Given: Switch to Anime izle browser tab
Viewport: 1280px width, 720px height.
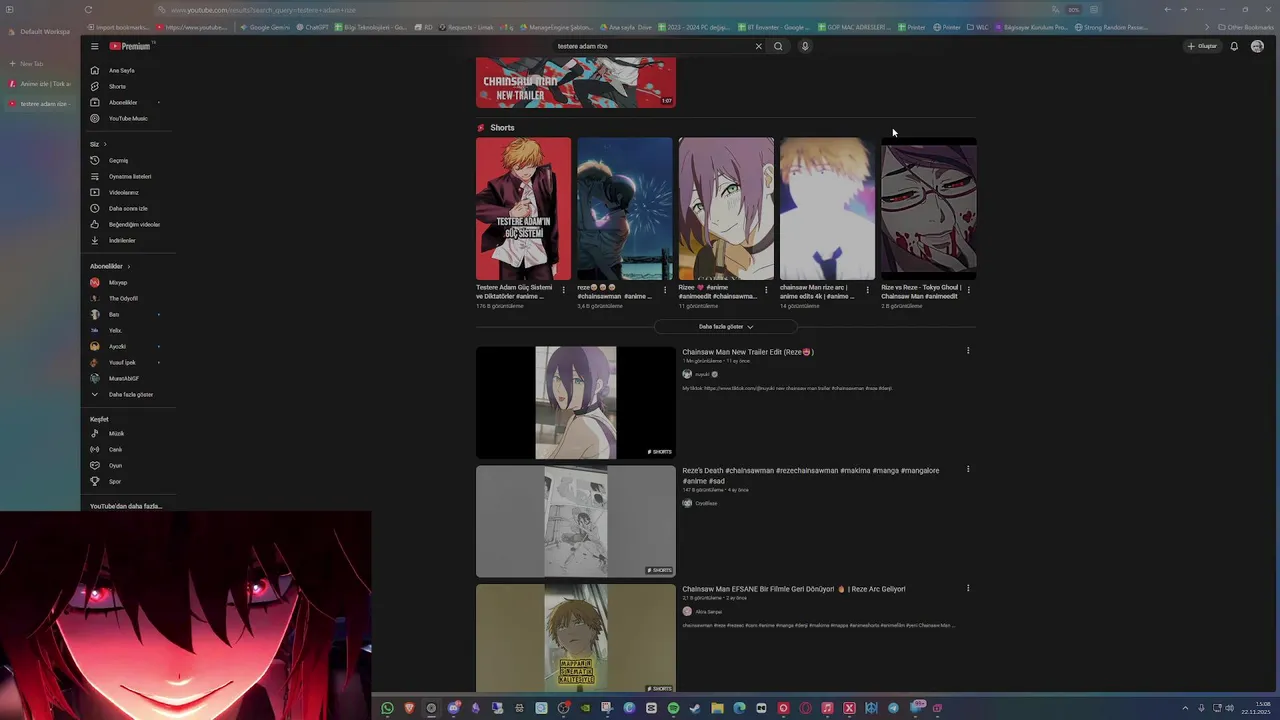Looking at the screenshot, I should pos(40,84).
